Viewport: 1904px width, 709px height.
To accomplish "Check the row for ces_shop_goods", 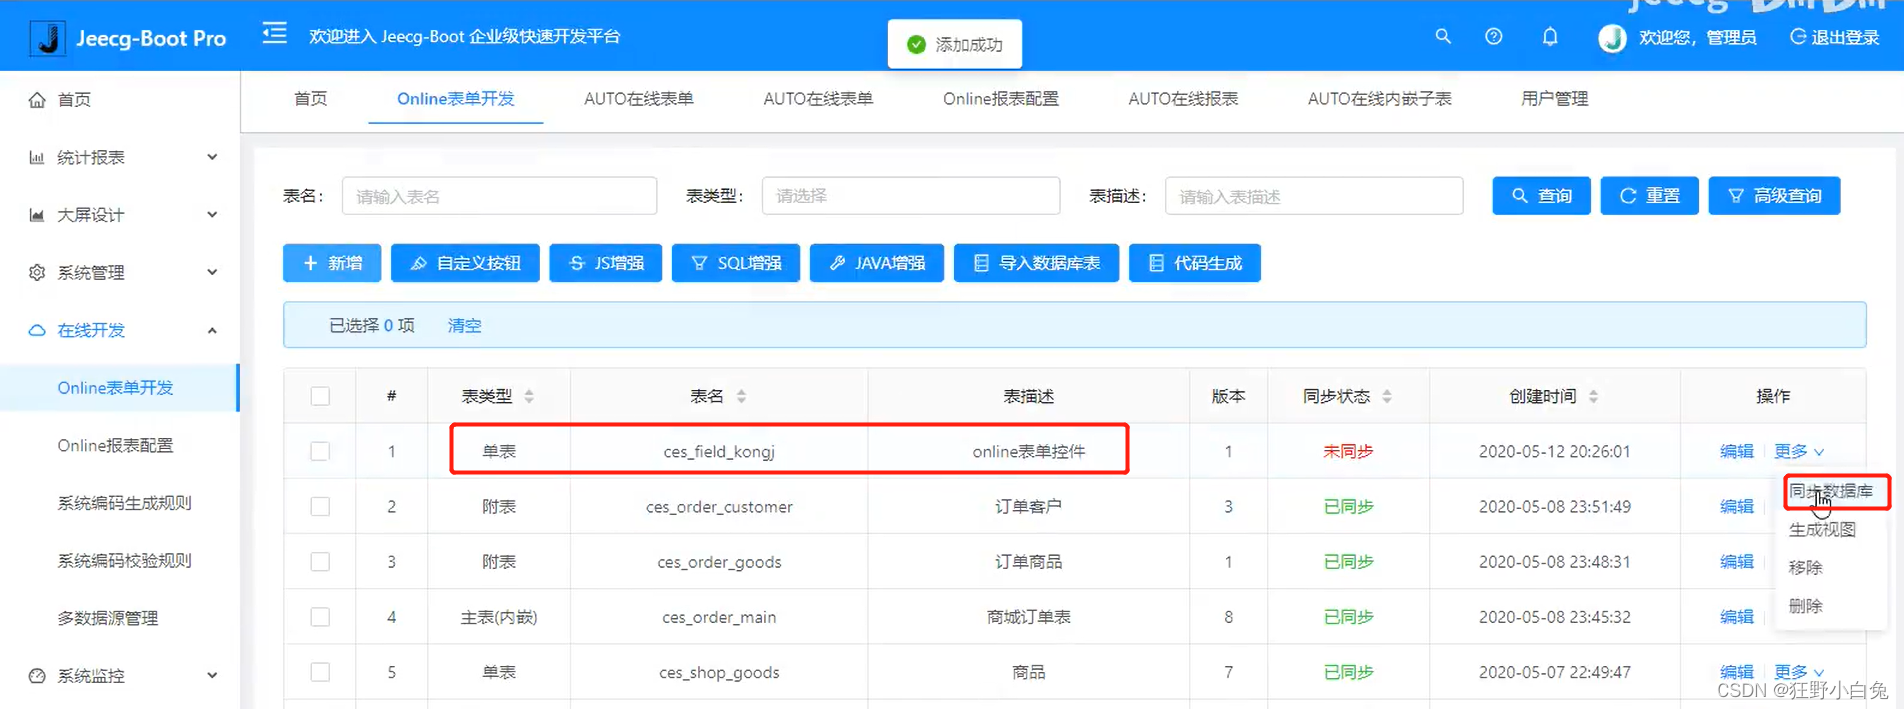I will click(320, 672).
